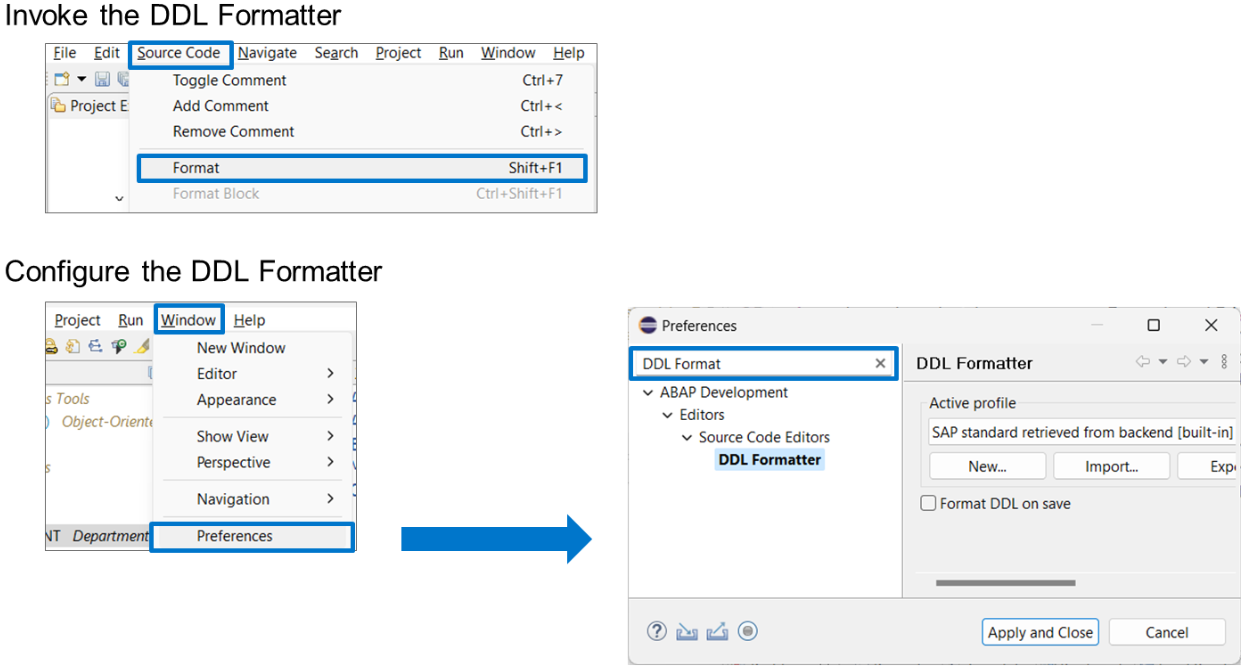Choose New Window menu entry
This screenshot has width=1245, height=668.
coord(254,348)
